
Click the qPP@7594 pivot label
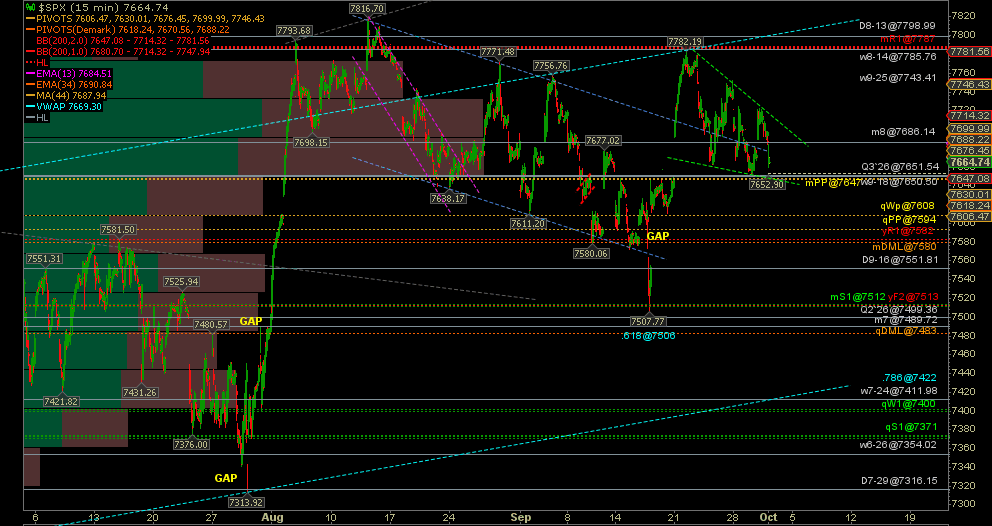click(909, 219)
